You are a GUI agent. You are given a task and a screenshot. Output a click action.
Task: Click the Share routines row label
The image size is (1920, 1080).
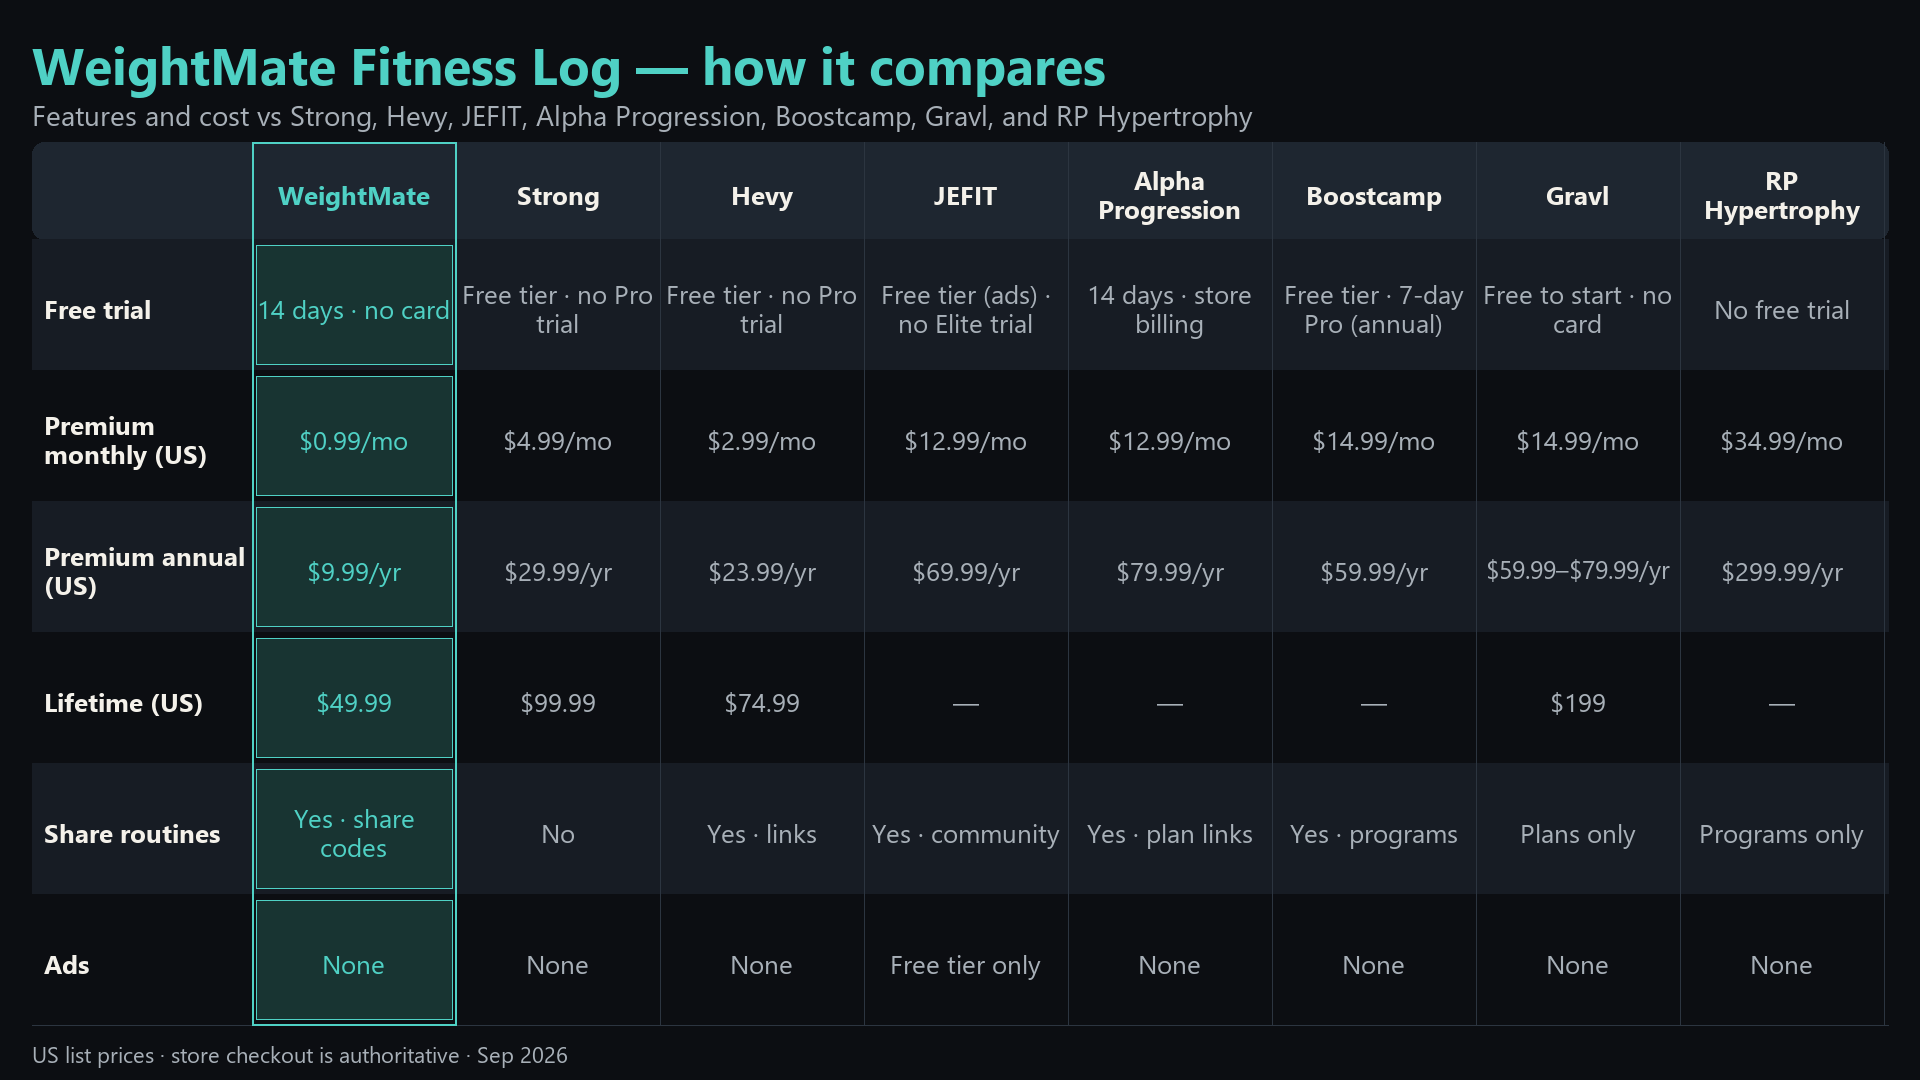[132, 834]
